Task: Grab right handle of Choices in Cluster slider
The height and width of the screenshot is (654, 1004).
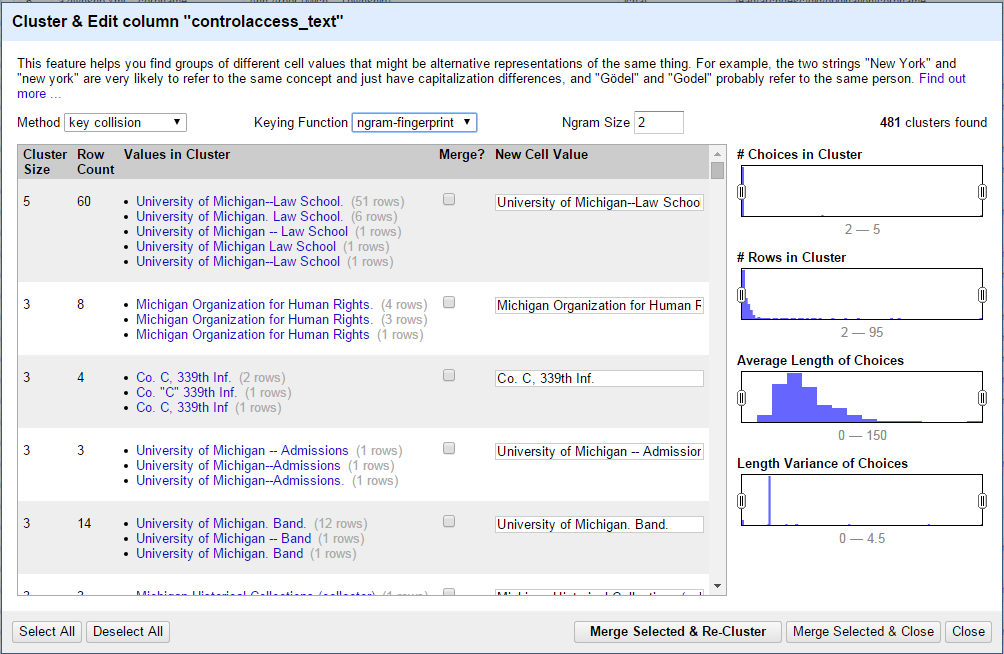Action: coord(982,192)
